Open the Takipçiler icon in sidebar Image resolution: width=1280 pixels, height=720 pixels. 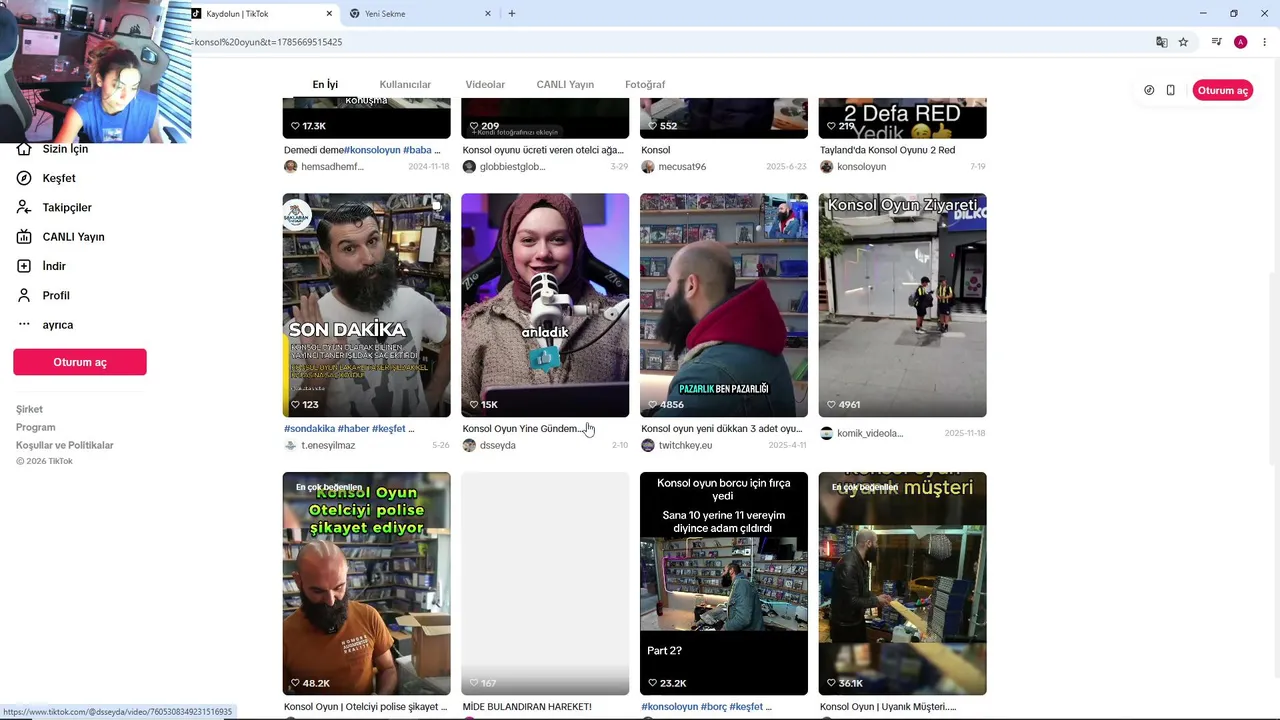(24, 207)
